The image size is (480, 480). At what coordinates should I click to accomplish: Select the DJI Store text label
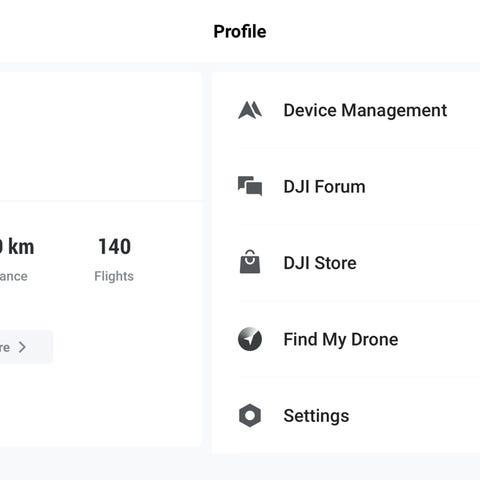coord(320,263)
